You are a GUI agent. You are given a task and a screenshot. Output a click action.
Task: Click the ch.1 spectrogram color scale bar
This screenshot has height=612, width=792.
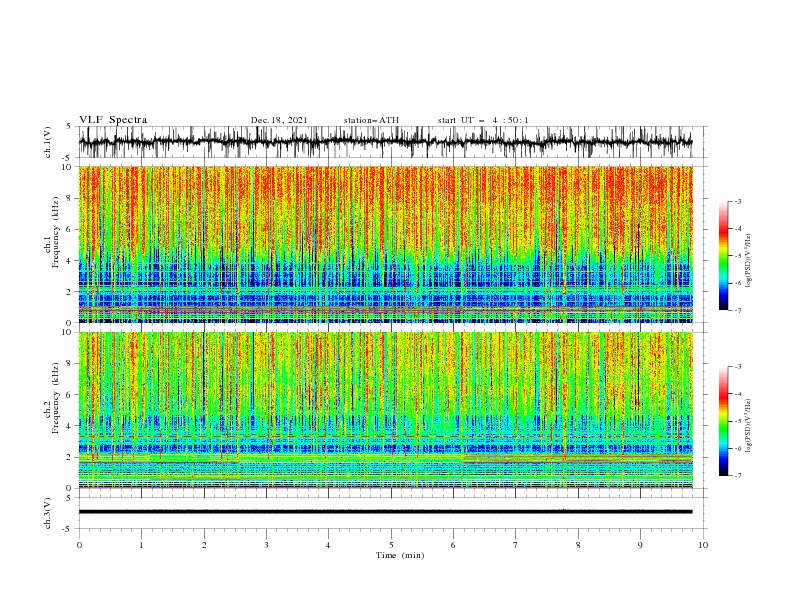(x=723, y=256)
